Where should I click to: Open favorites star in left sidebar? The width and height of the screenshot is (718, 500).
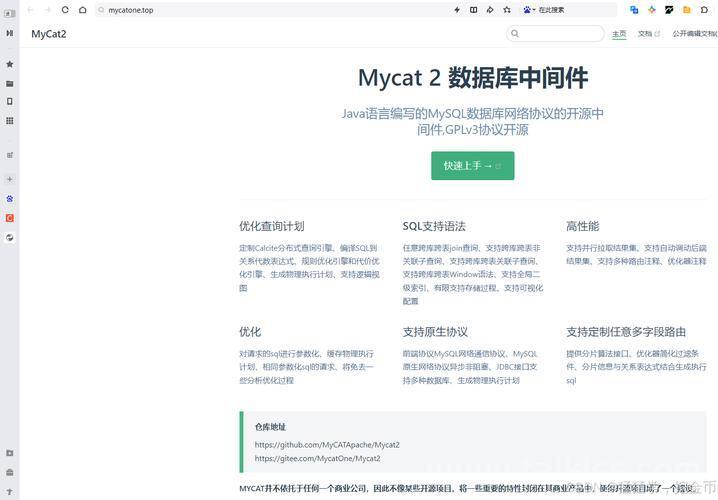point(10,64)
